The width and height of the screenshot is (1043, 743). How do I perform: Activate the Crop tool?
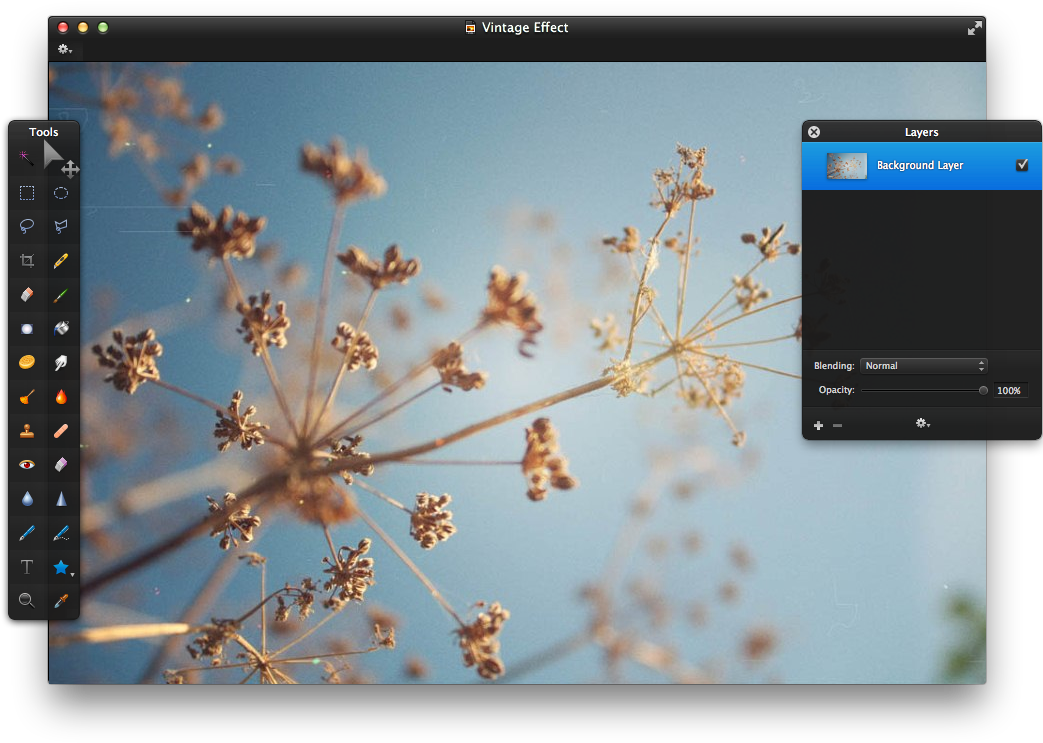click(x=27, y=261)
